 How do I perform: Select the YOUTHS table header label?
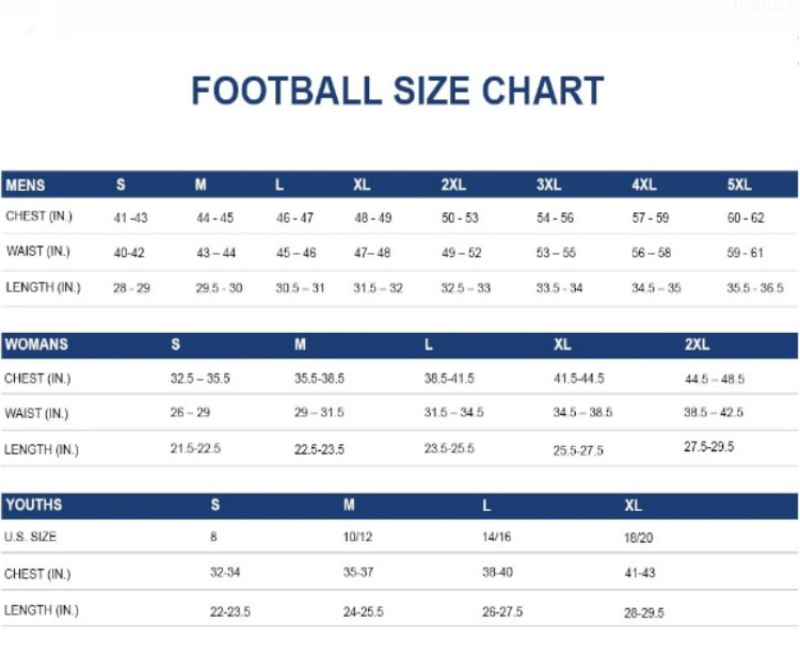(x=33, y=505)
